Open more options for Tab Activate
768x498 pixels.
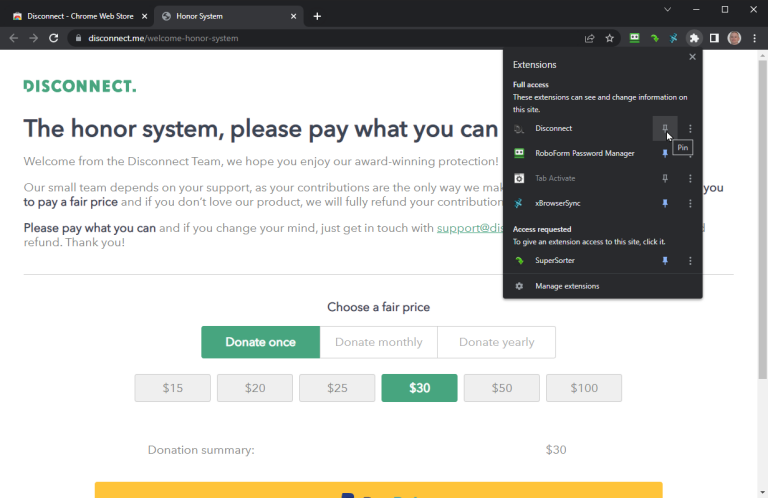(690, 178)
